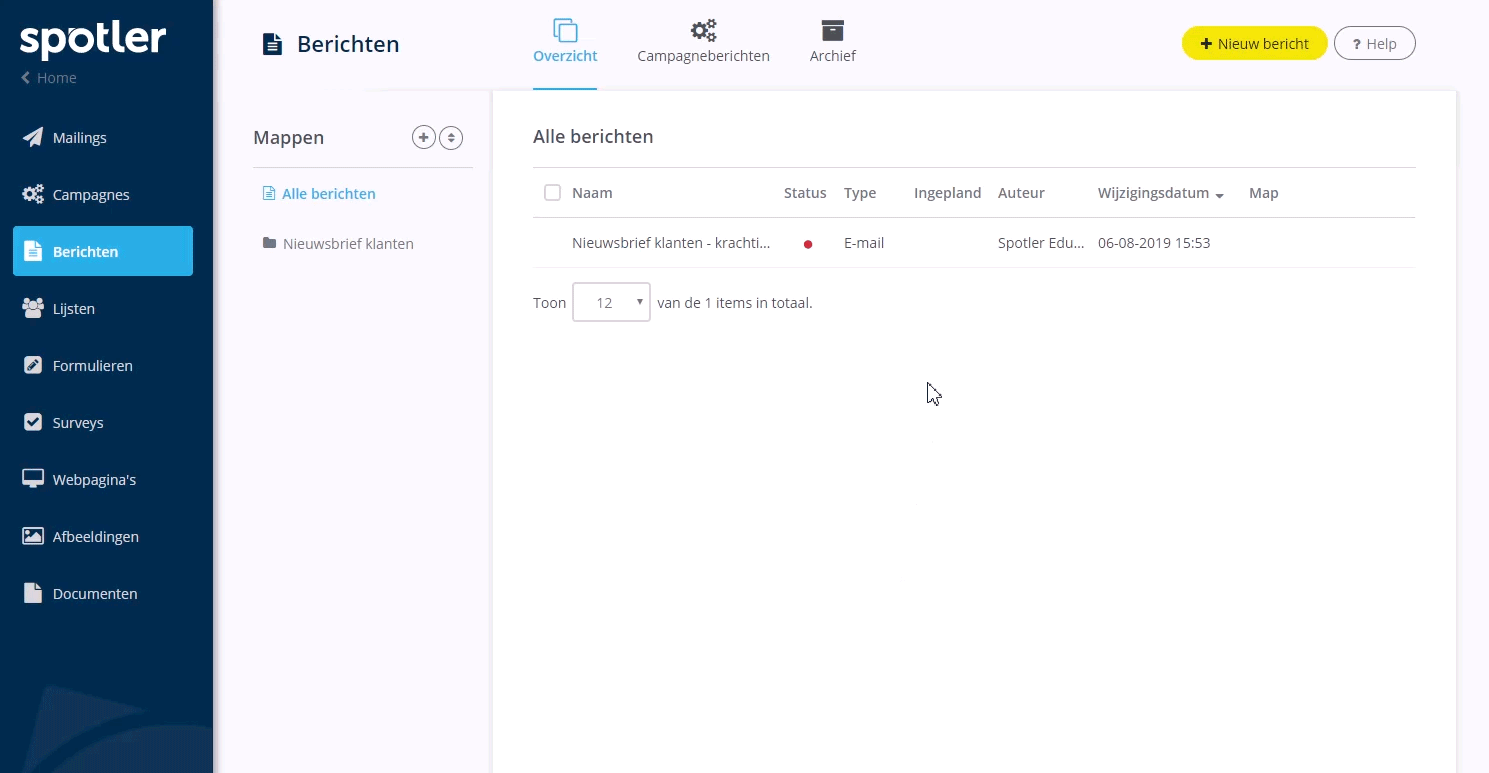Add a new folder with plus icon
The height and width of the screenshot is (773, 1489).
pos(424,138)
